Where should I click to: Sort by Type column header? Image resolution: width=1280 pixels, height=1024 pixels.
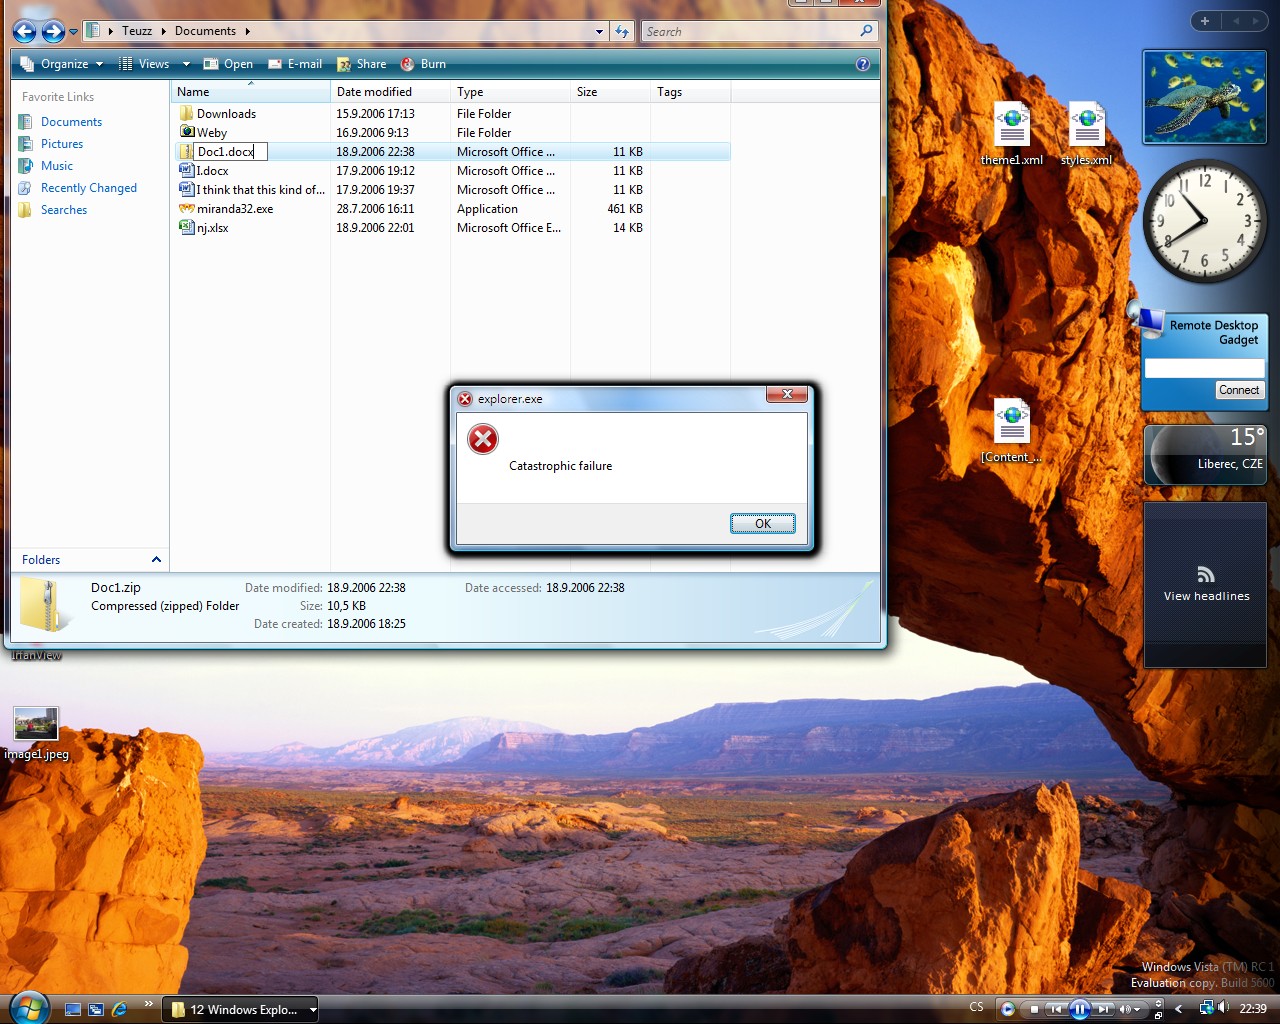point(510,92)
